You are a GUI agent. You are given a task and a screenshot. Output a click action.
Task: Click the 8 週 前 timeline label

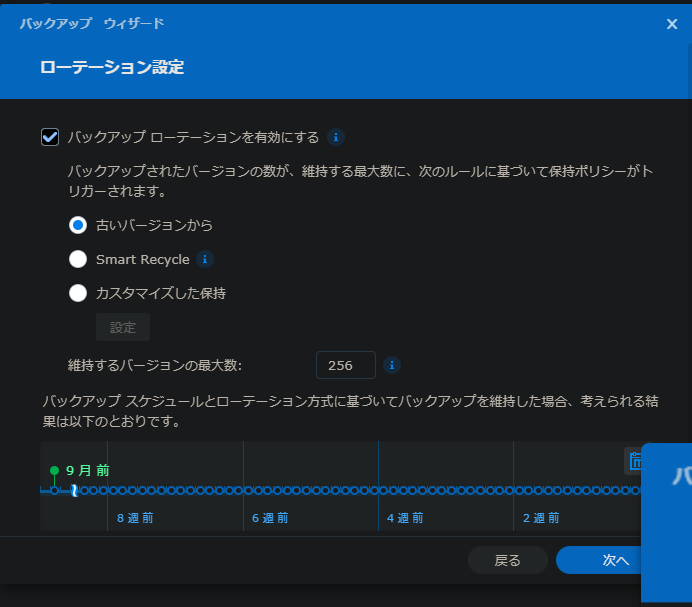click(135, 518)
